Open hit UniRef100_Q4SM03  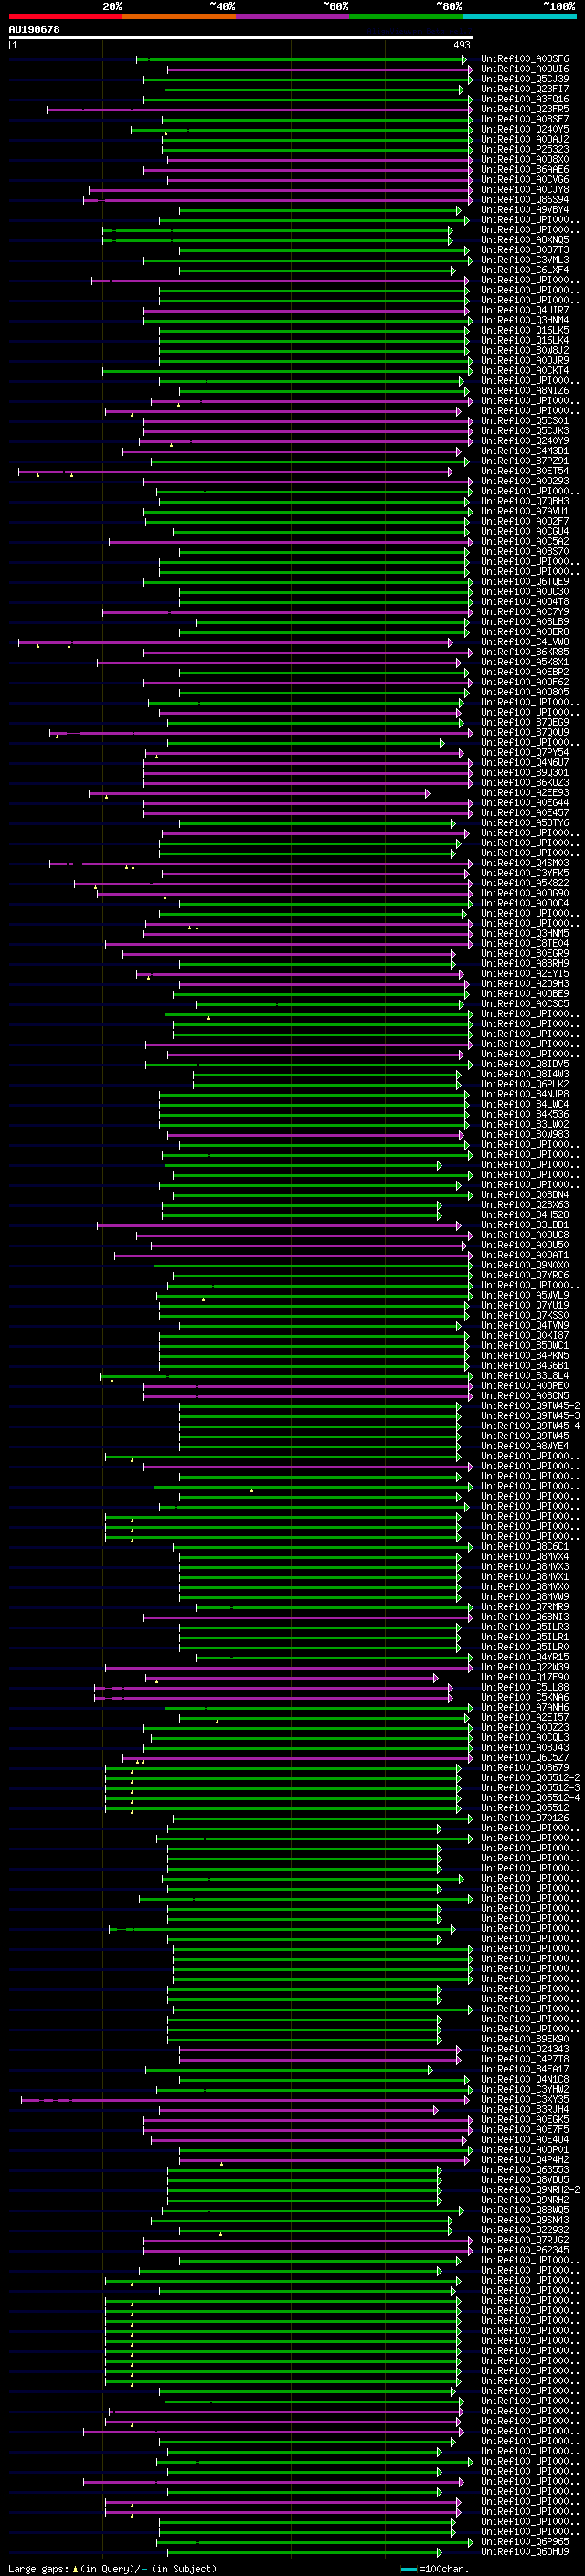pos(525,863)
